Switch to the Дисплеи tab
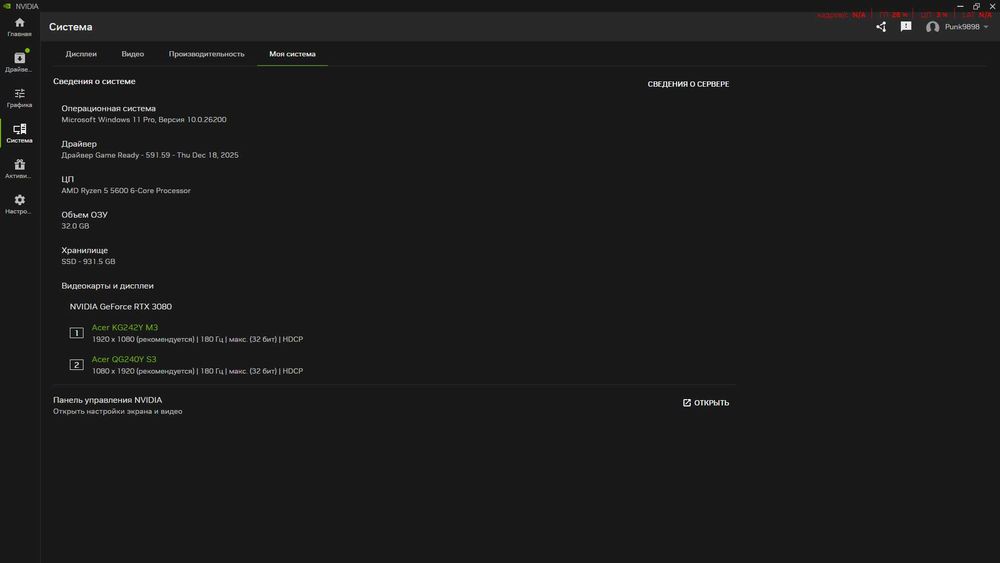 click(81, 54)
